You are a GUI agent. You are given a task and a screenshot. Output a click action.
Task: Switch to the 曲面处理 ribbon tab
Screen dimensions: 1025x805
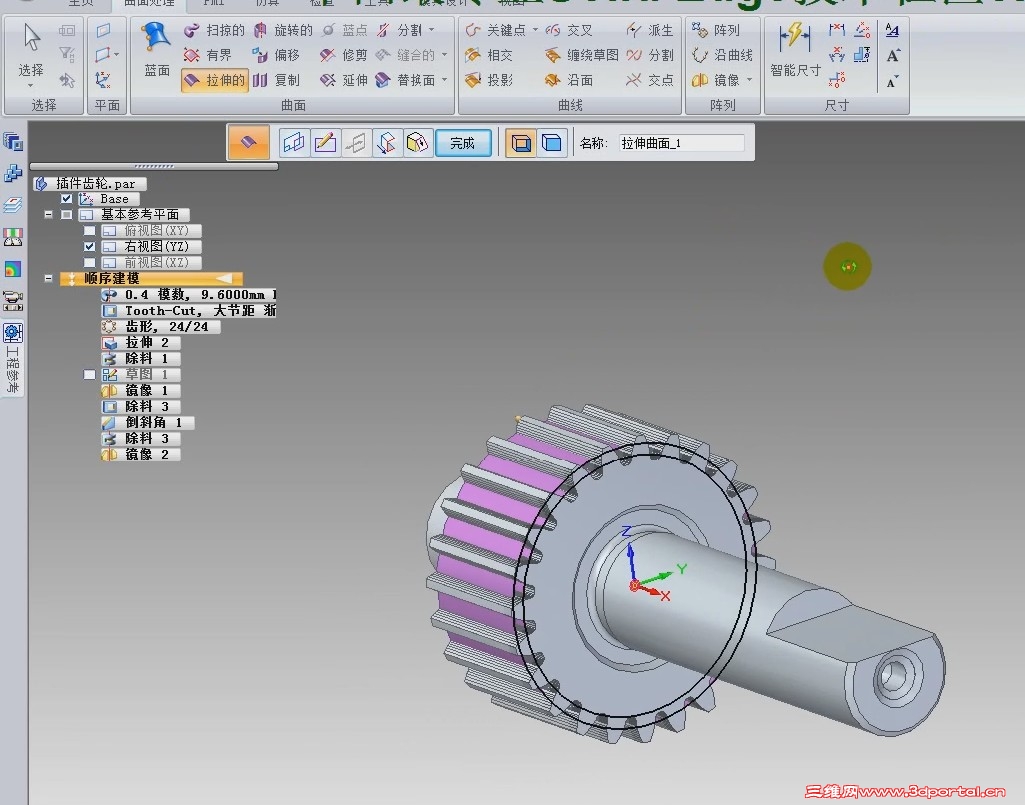tap(149, 3)
